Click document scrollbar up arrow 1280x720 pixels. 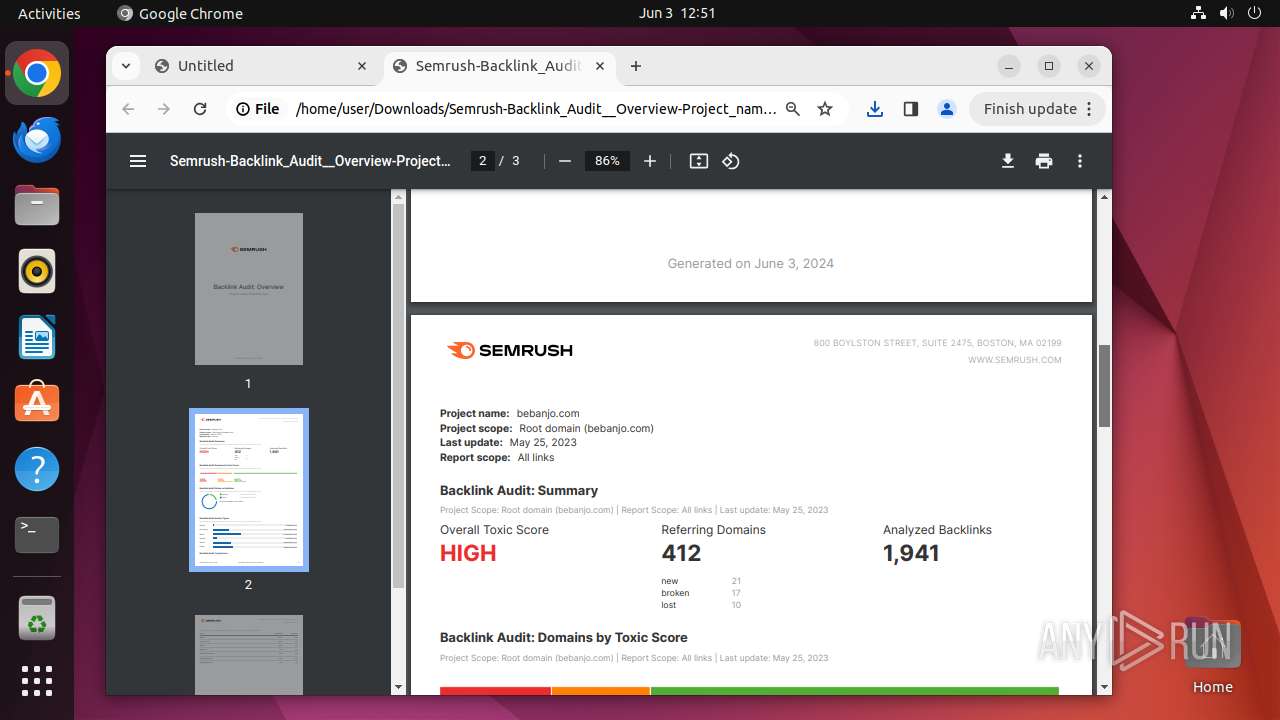point(1104,196)
